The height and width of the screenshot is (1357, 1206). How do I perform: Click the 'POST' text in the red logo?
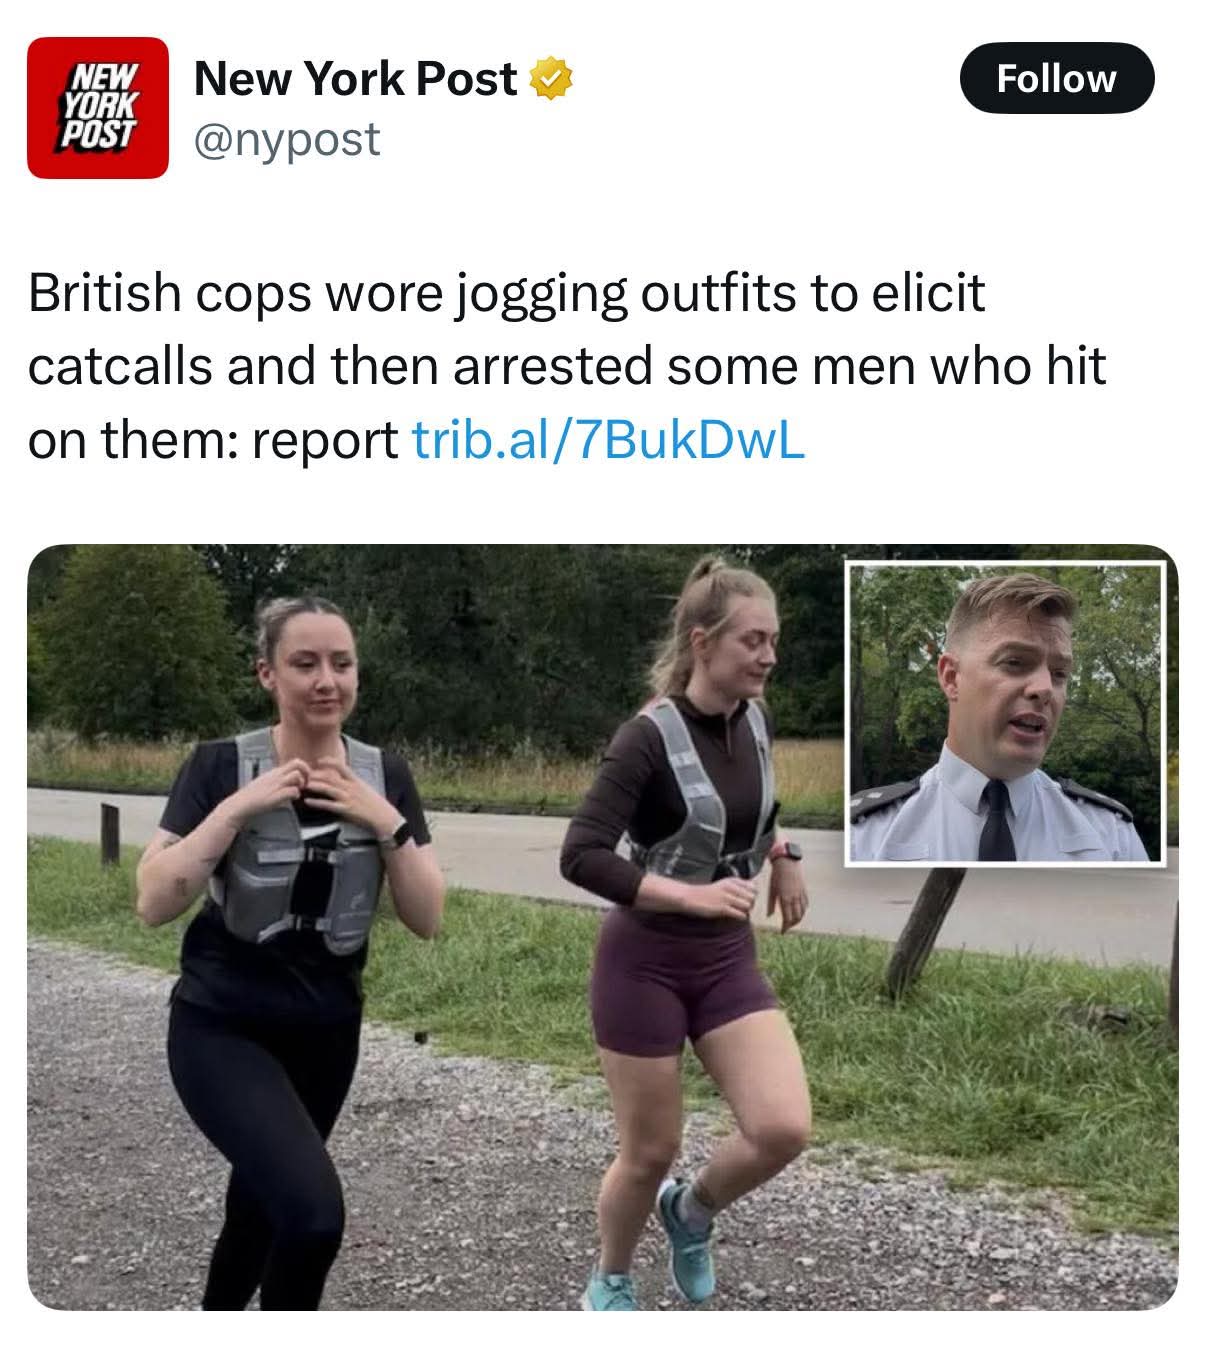pyautogui.click(x=96, y=137)
